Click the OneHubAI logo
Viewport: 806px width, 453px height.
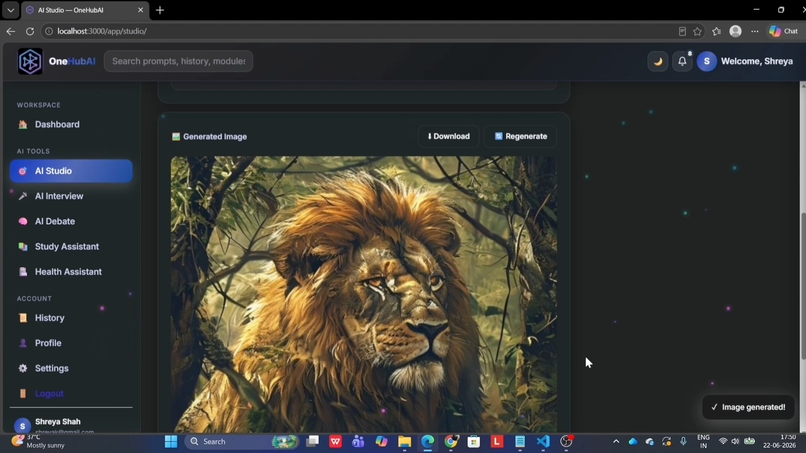[30, 61]
